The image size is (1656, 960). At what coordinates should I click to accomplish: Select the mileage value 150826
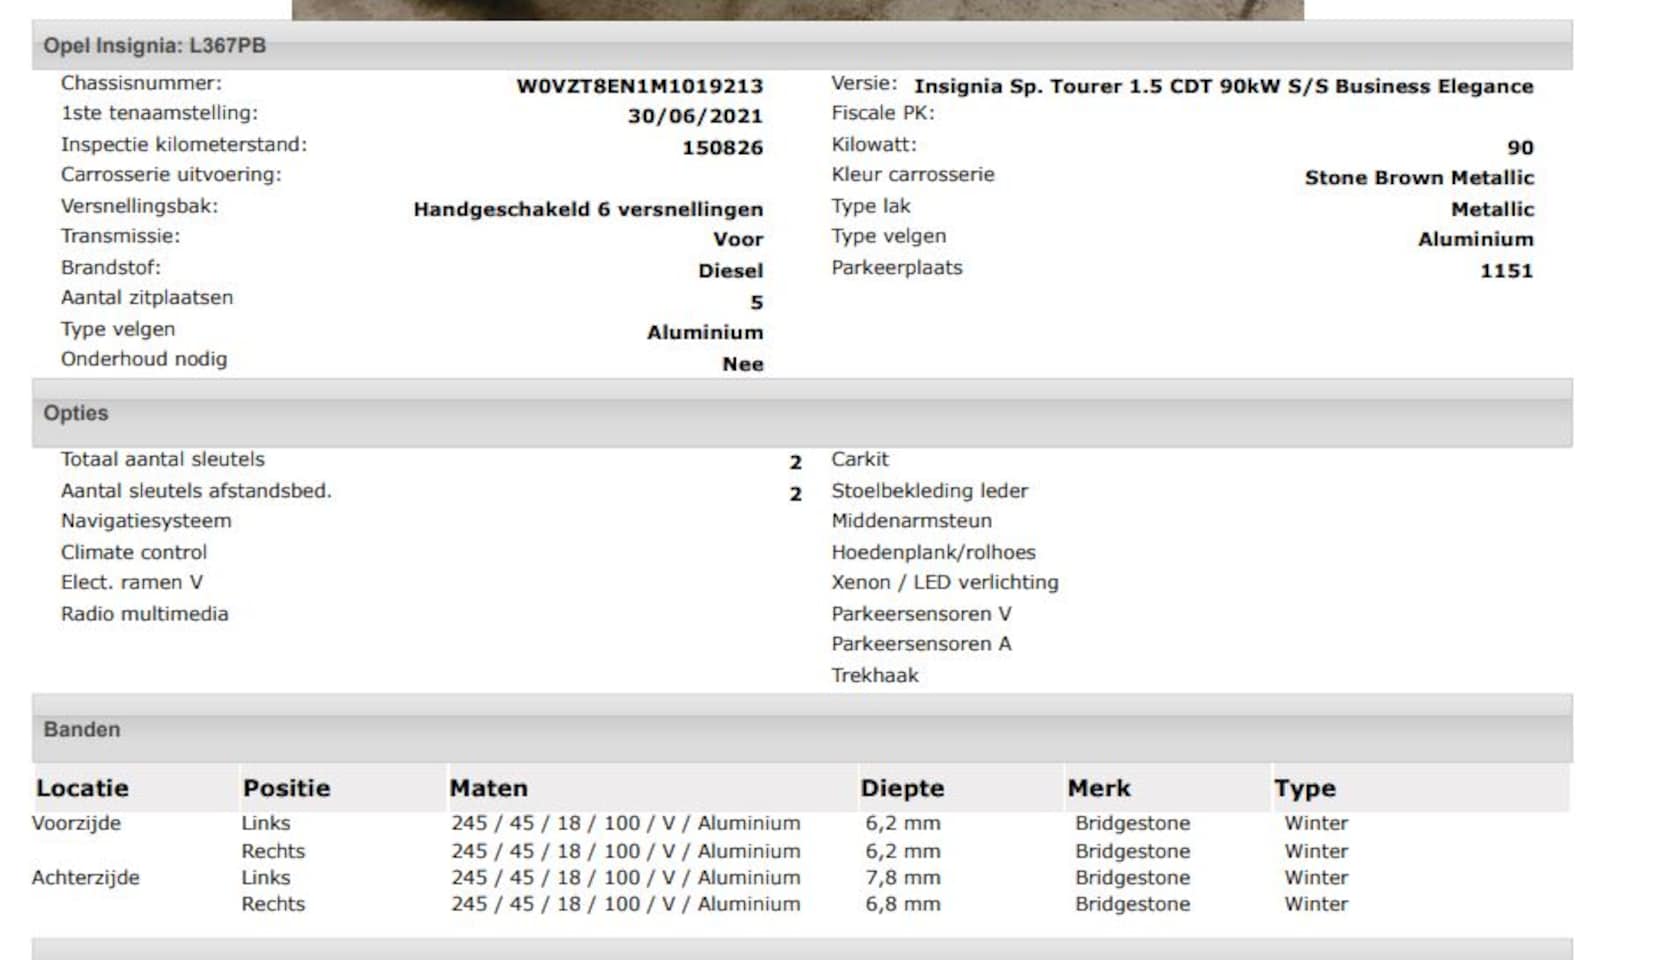(722, 148)
